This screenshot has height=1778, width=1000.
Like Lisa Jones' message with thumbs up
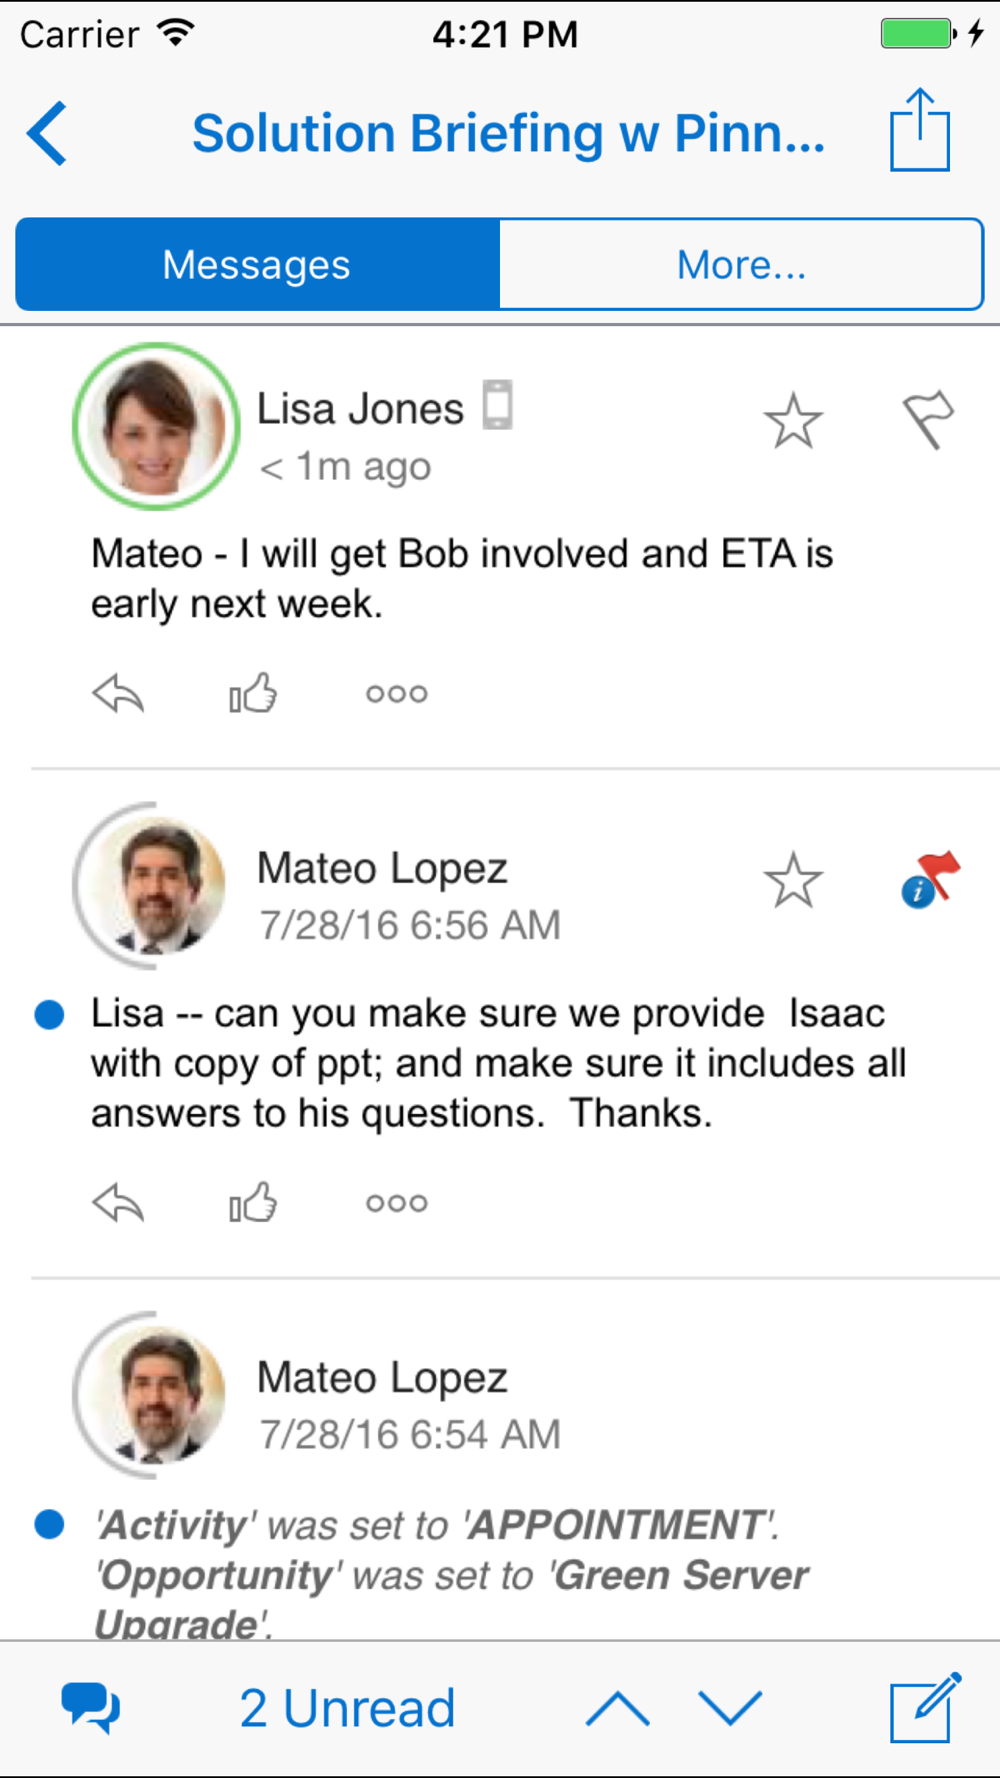point(253,692)
